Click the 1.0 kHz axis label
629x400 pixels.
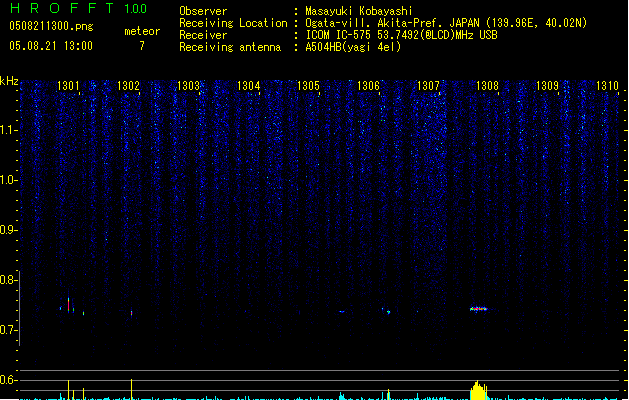point(8,180)
